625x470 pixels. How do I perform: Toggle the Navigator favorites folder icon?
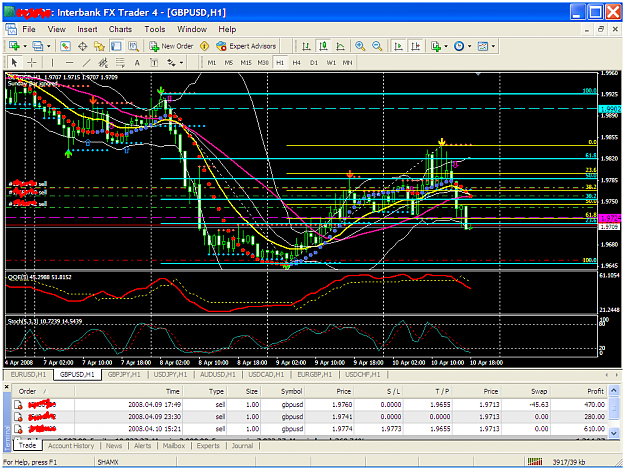[99, 46]
